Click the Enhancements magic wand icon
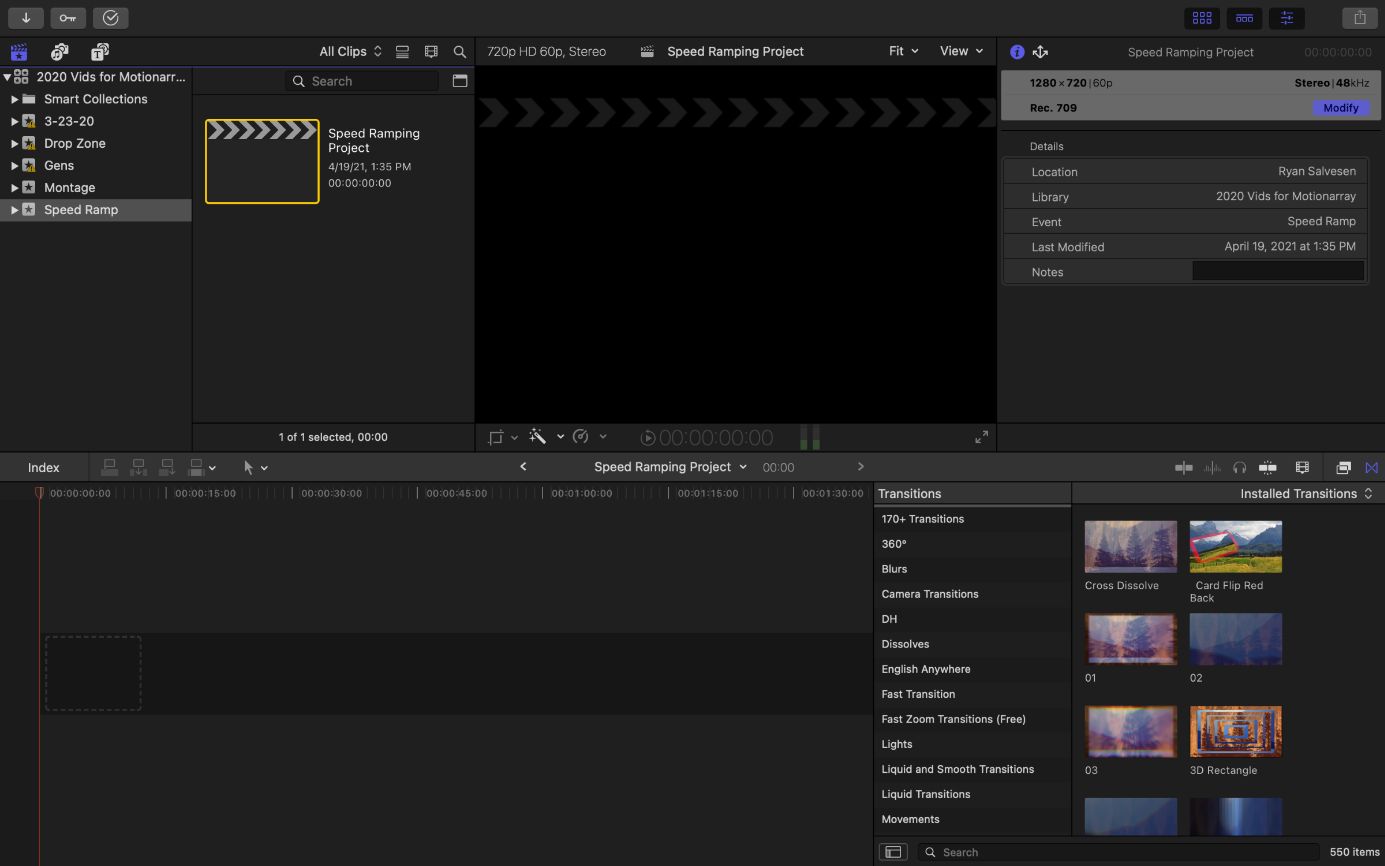This screenshot has height=866, width=1385. click(x=537, y=437)
